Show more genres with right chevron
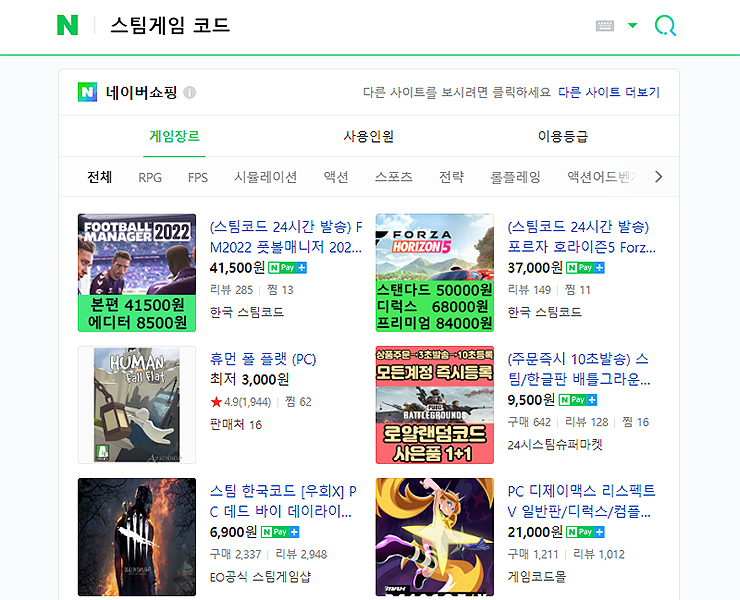The image size is (740, 600). click(659, 177)
